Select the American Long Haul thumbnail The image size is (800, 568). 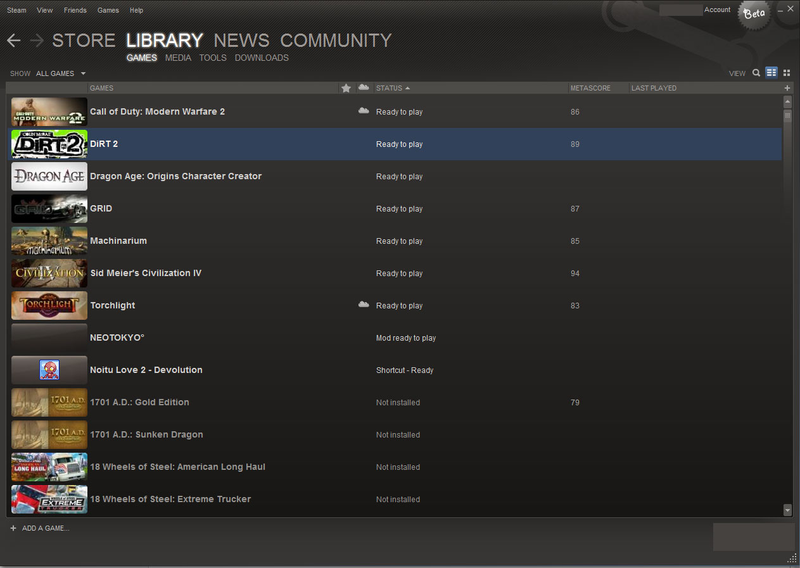(x=49, y=467)
